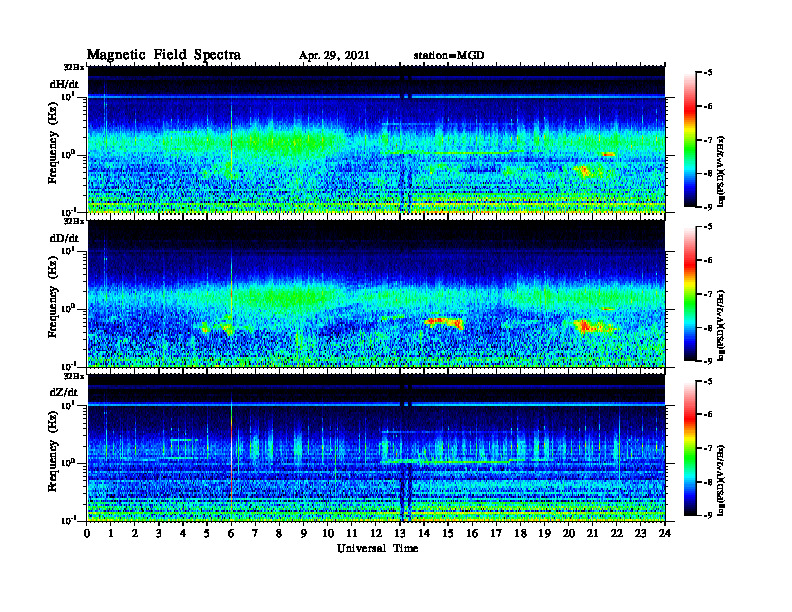
Task: Click hour 3 on the Universal Time axis
Action: click(159, 533)
